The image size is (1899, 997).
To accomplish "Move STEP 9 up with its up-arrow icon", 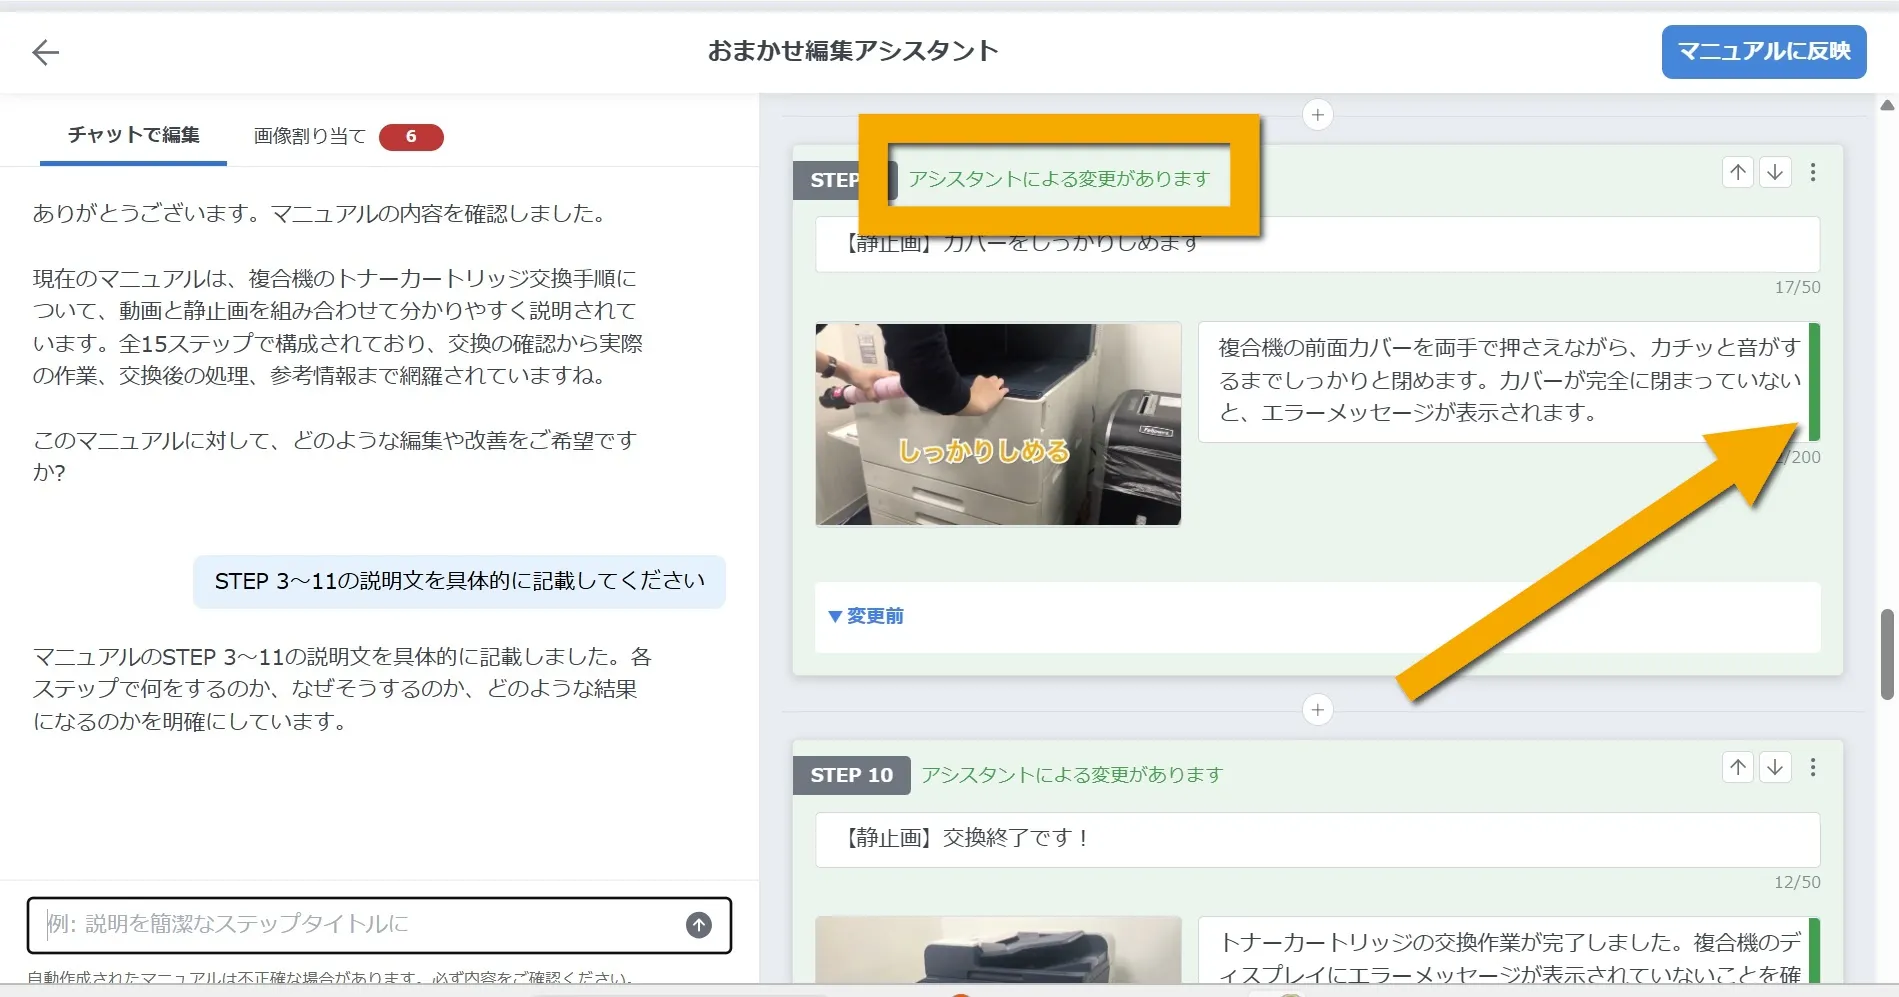I will click(1737, 172).
